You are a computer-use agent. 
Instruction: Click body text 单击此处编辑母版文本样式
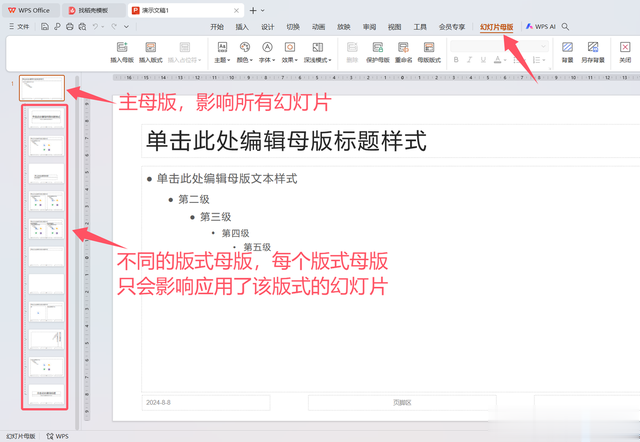click(x=227, y=179)
